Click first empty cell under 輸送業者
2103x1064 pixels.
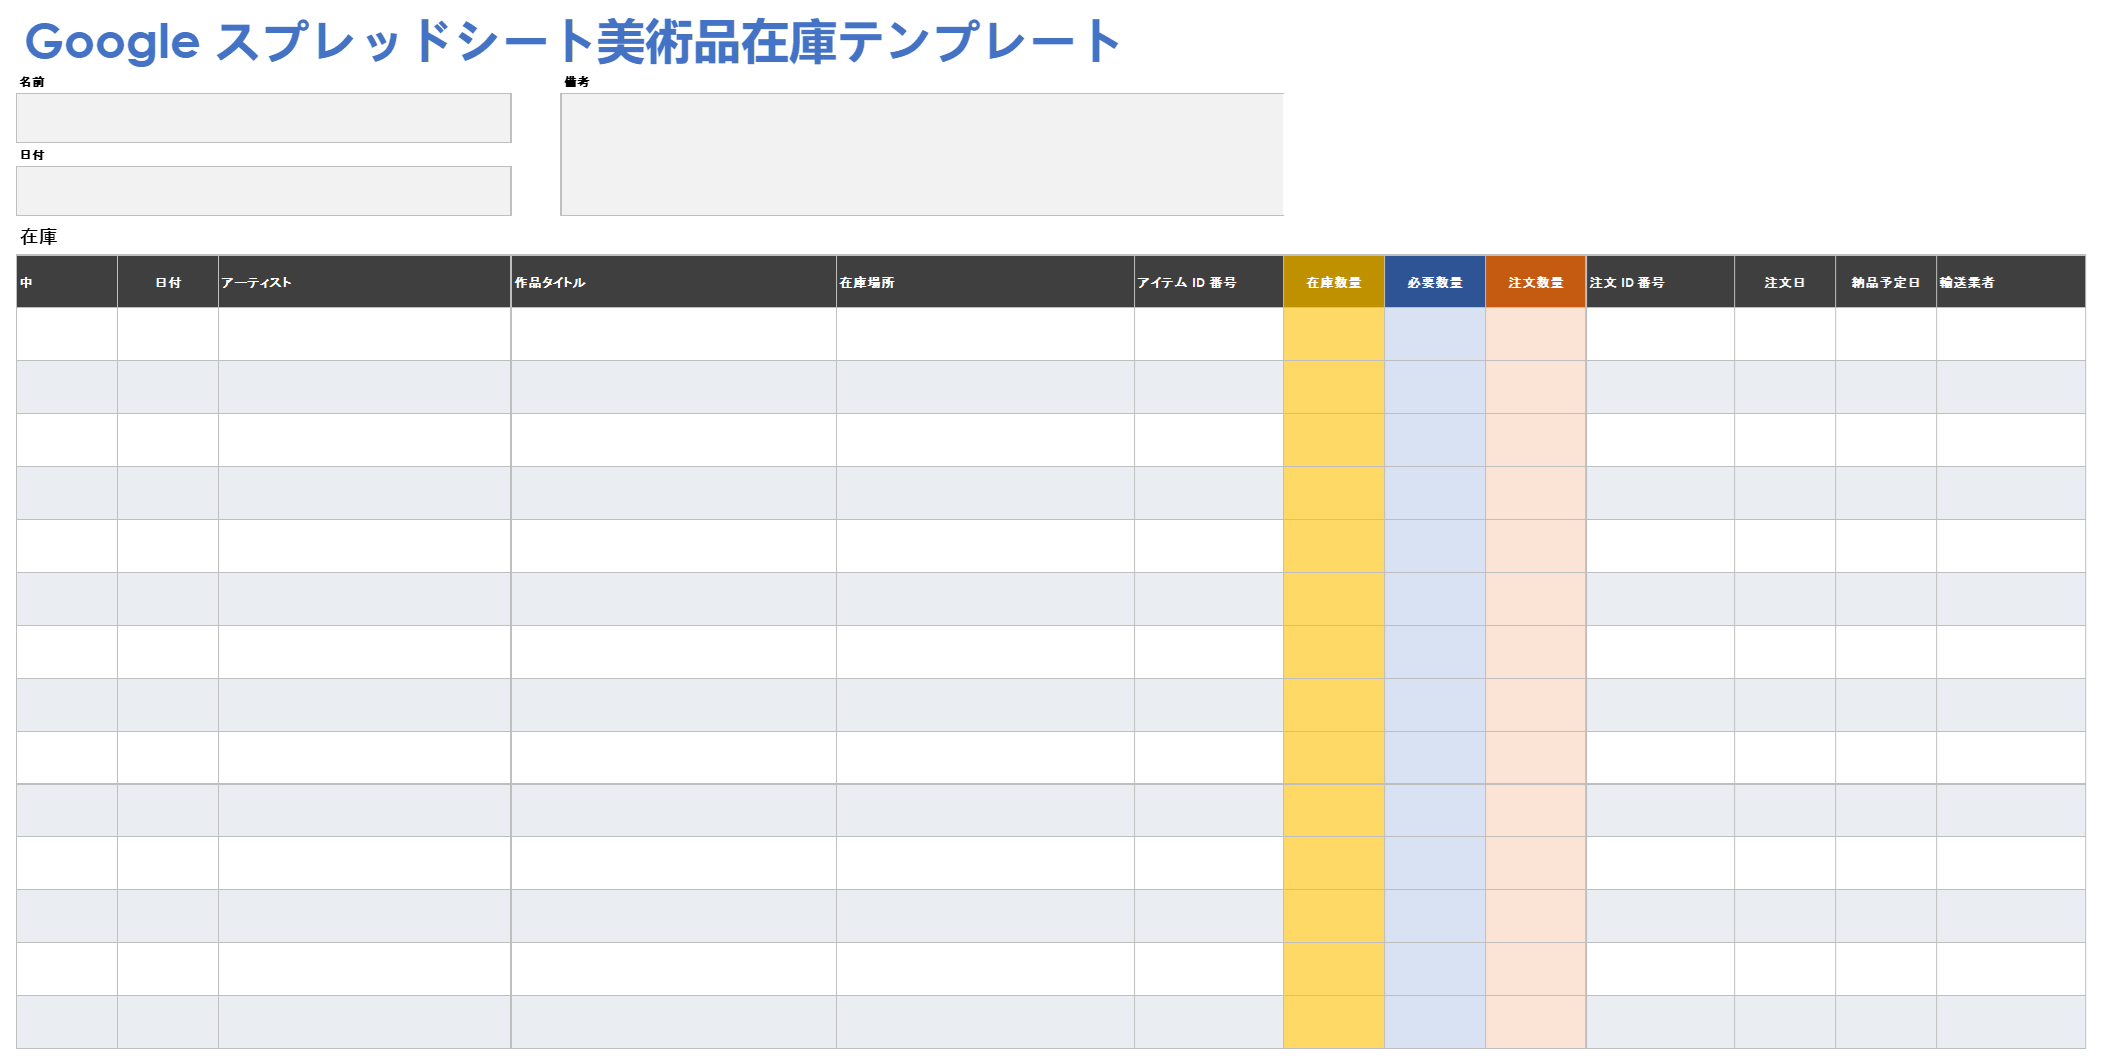point(2011,334)
